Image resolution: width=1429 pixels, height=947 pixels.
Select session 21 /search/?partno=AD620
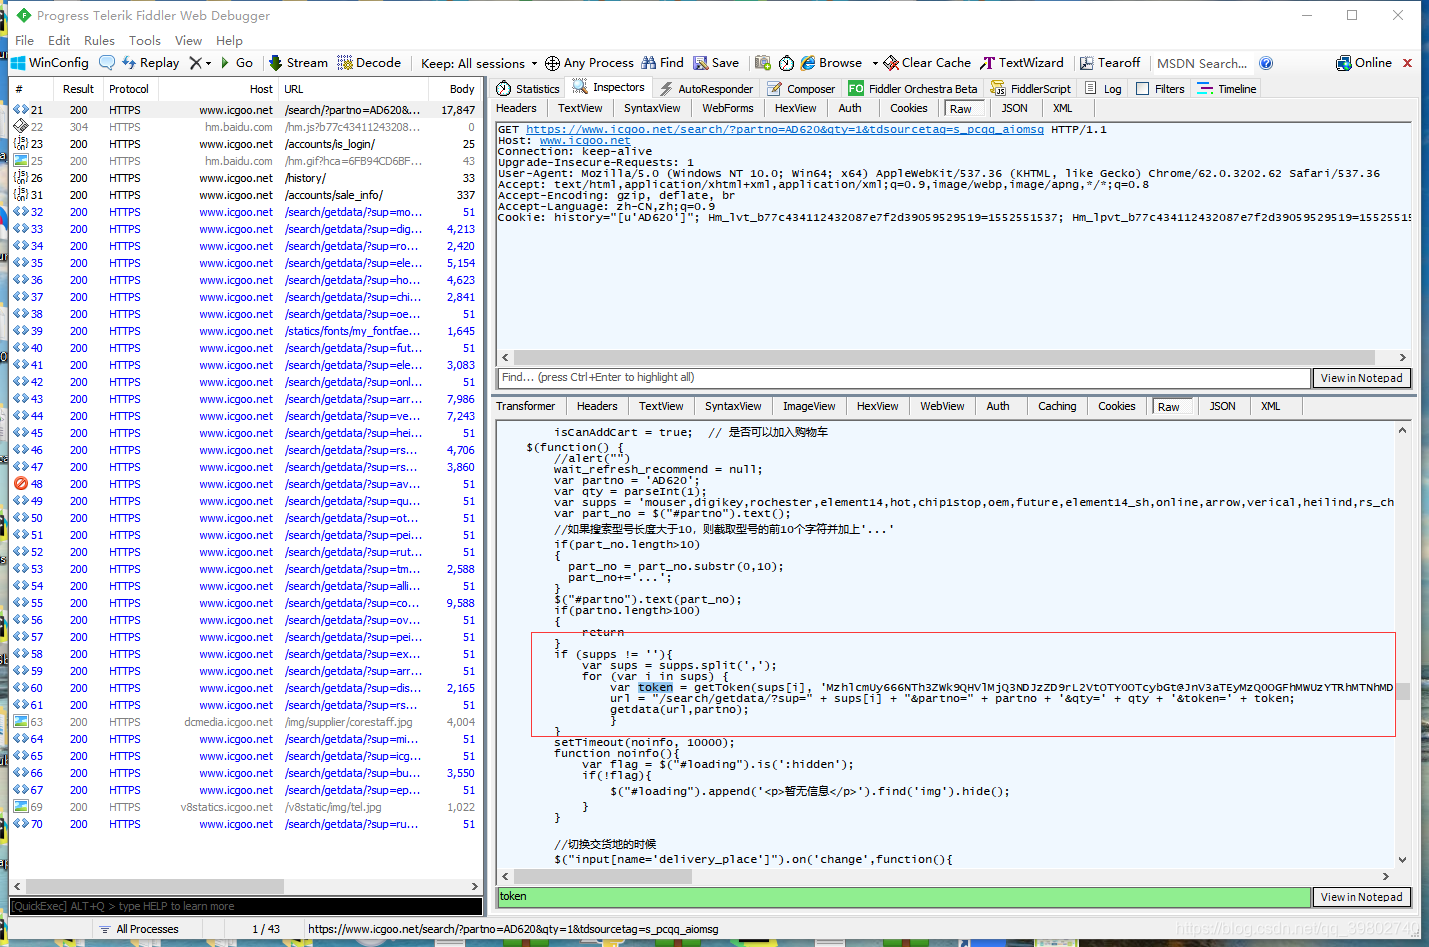(246, 110)
